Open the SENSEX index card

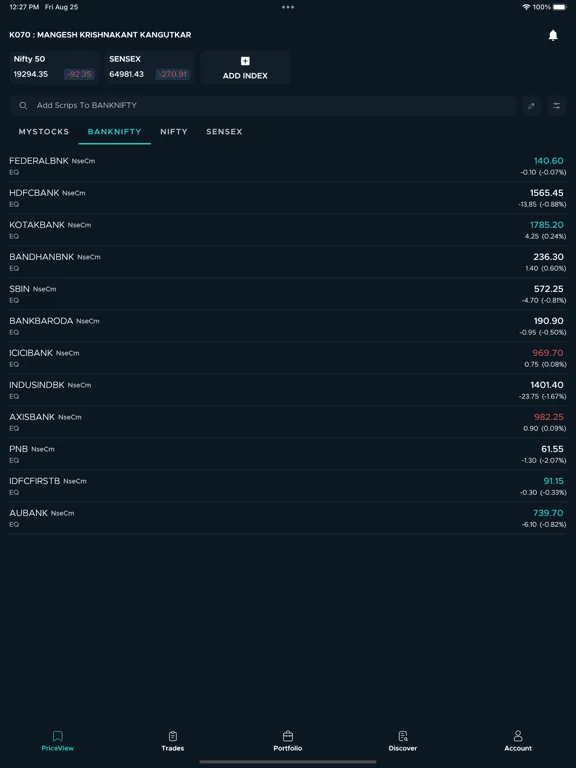click(150, 67)
